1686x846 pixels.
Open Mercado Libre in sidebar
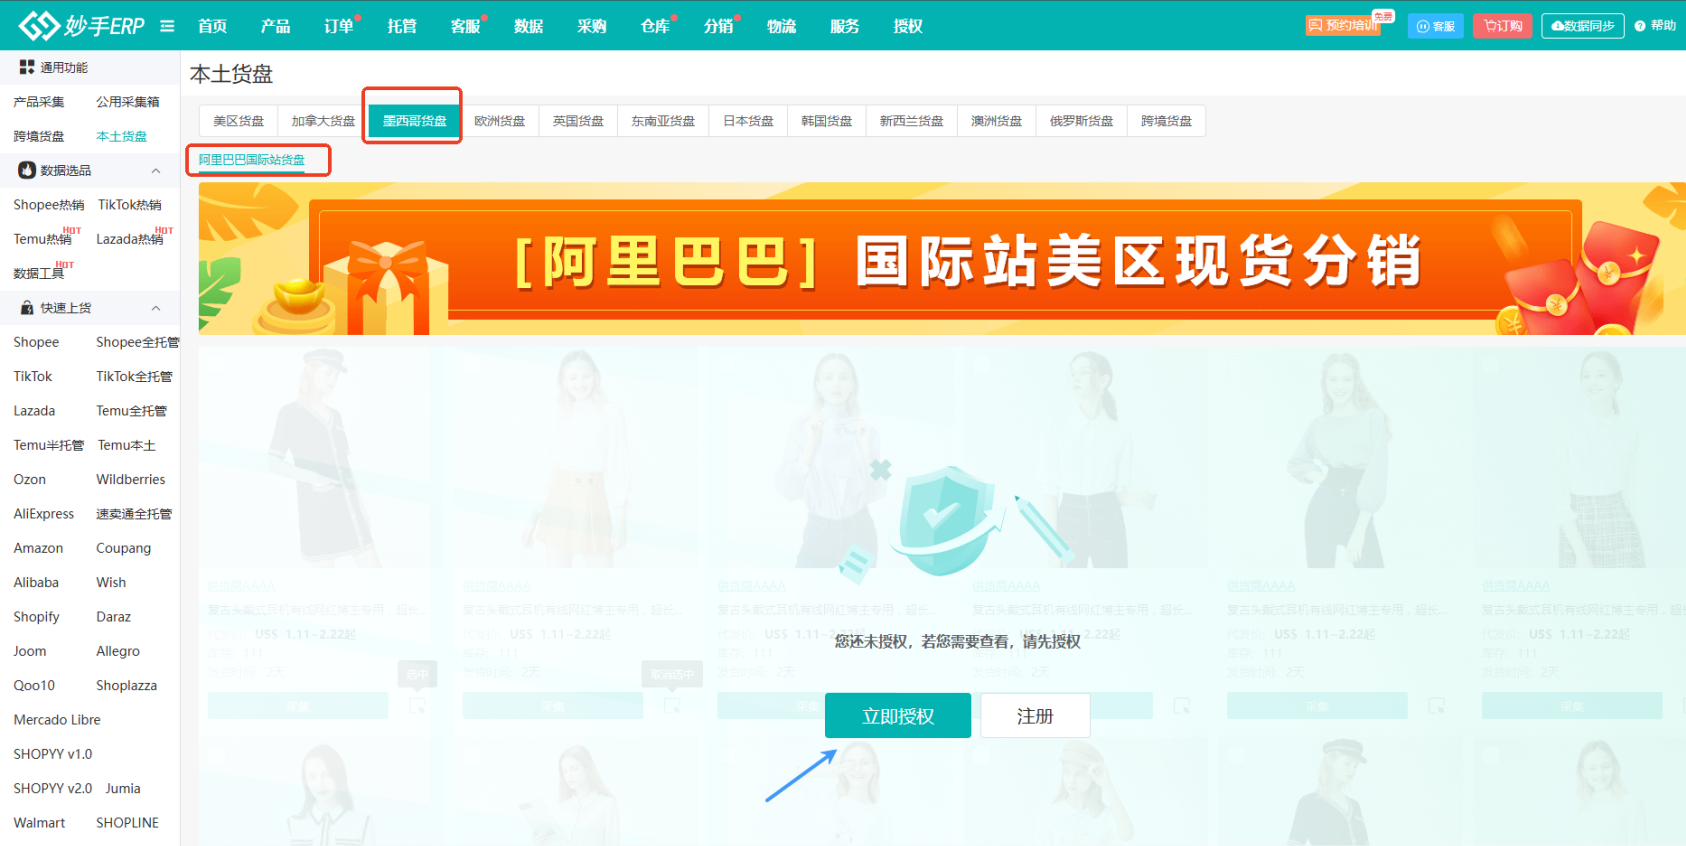coord(57,720)
